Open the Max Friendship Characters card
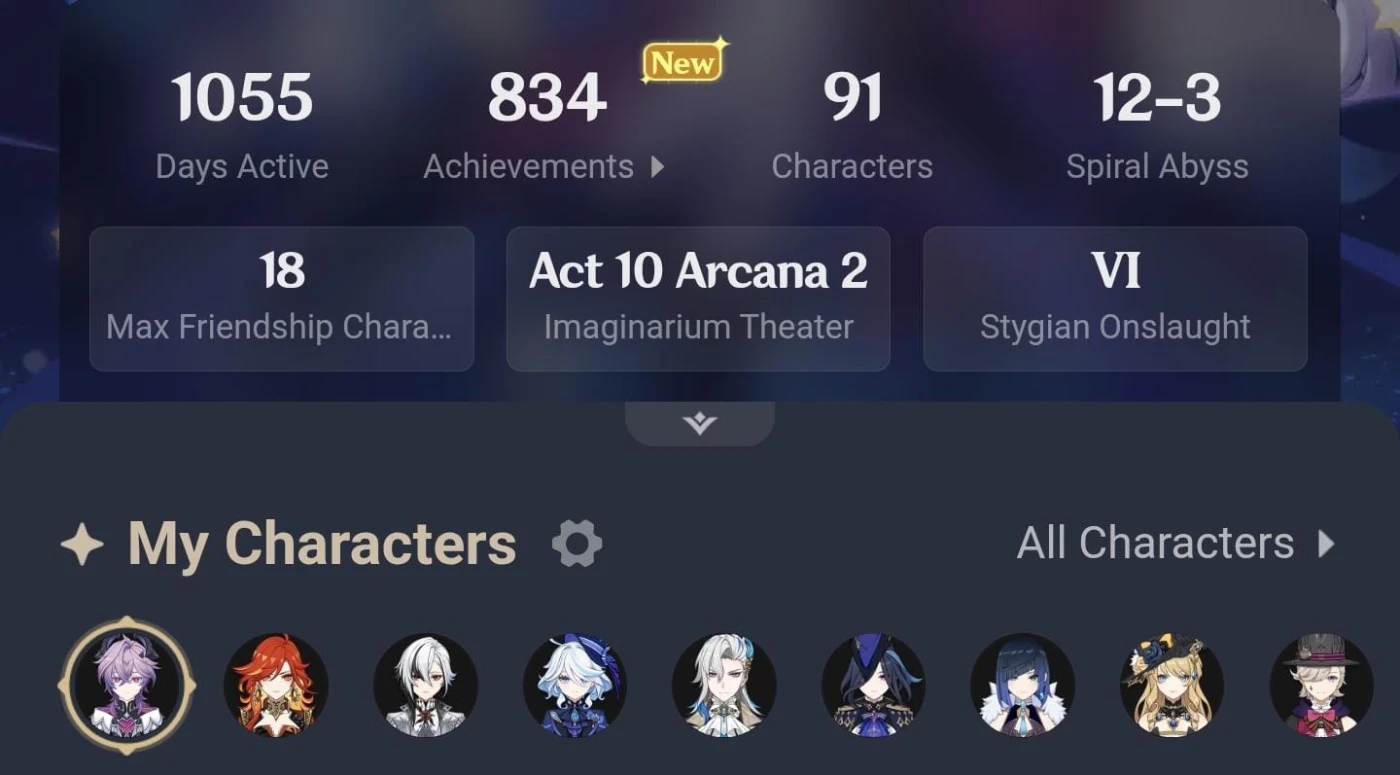1400x775 pixels. point(282,299)
